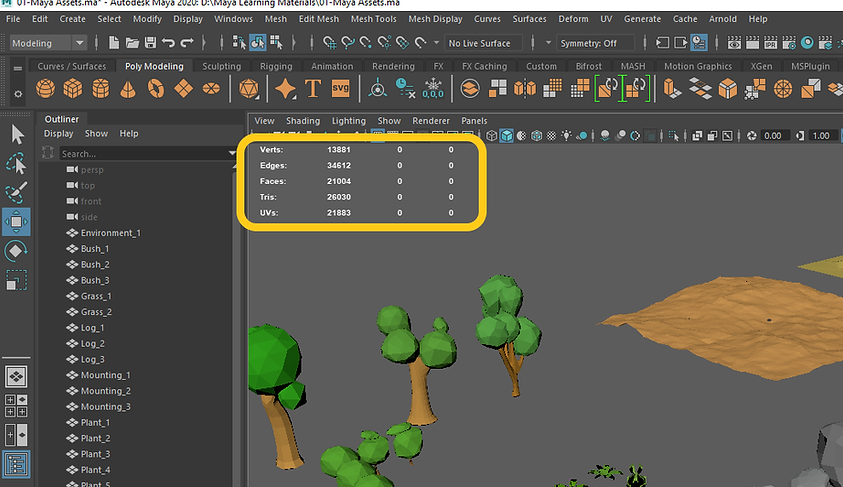Open the Edit Mesh menu
Screen dimensions: 843x487
(x=319, y=19)
